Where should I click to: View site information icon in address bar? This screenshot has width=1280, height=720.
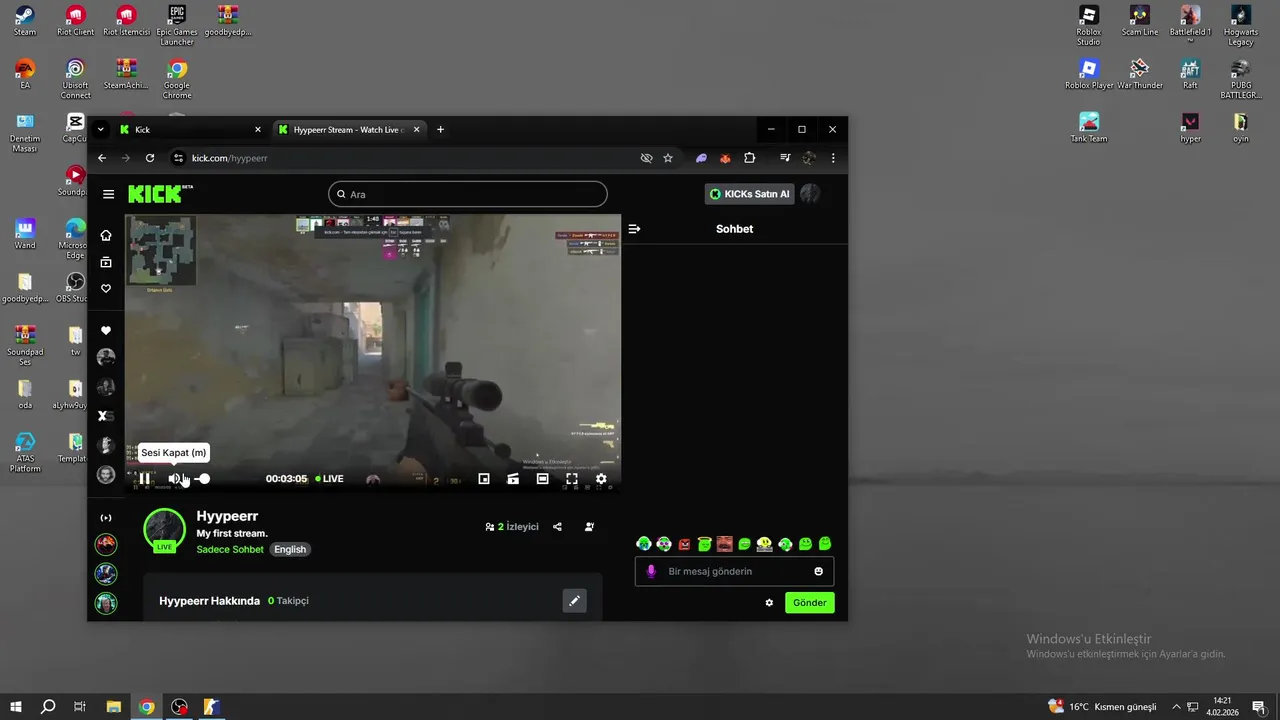point(179,158)
